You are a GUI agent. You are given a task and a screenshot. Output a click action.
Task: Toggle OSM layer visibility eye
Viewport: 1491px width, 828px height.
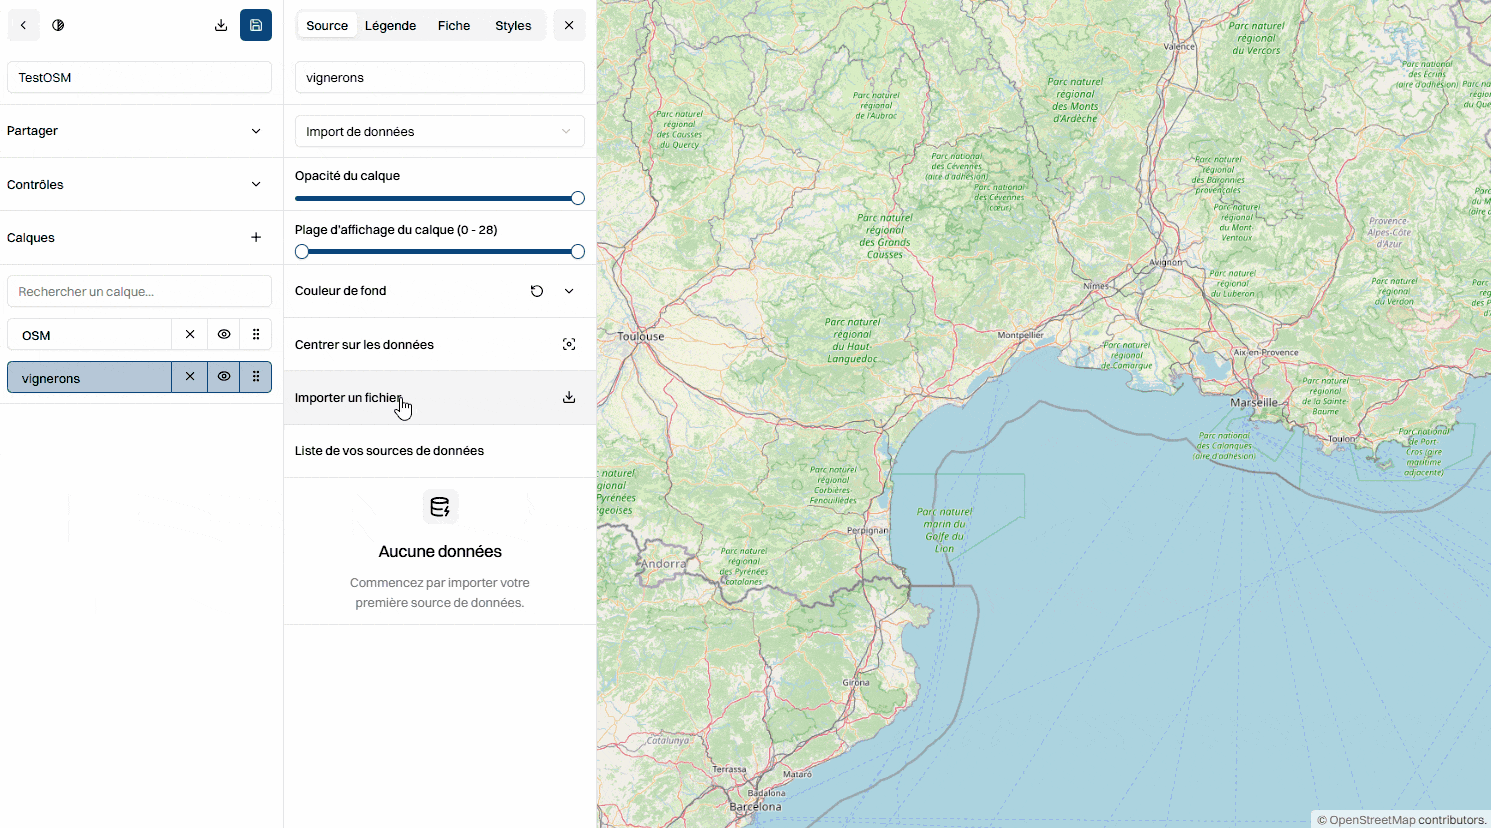pyautogui.click(x=224, y=334)
